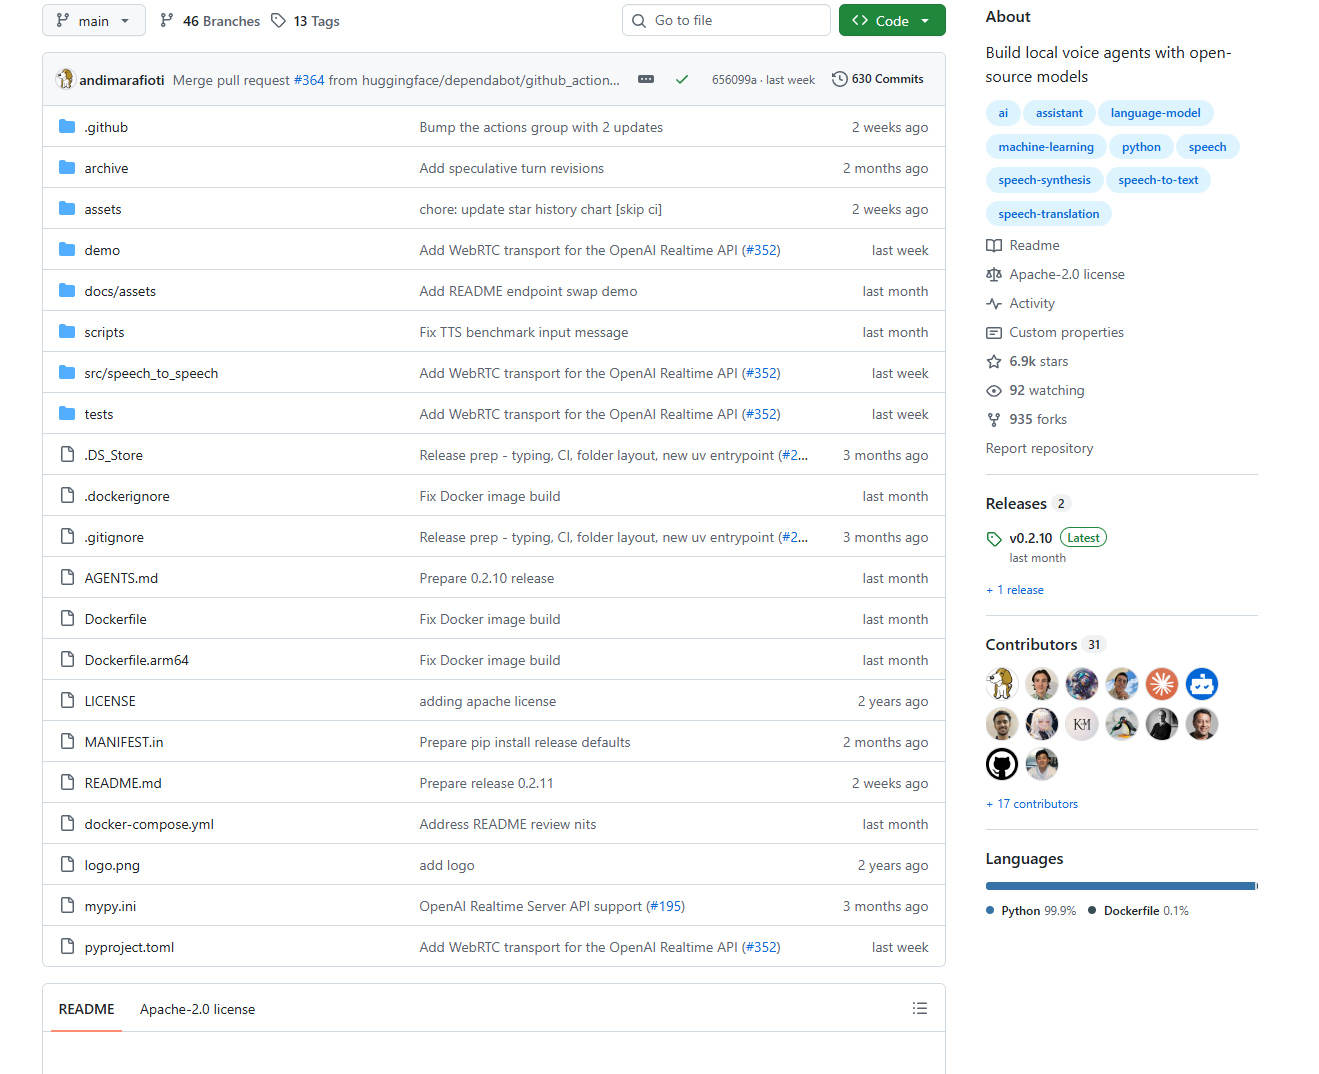Click the folder icon next to archive
The width and height of the screenshot is (1319, 1074).
[x=67, y=168]
